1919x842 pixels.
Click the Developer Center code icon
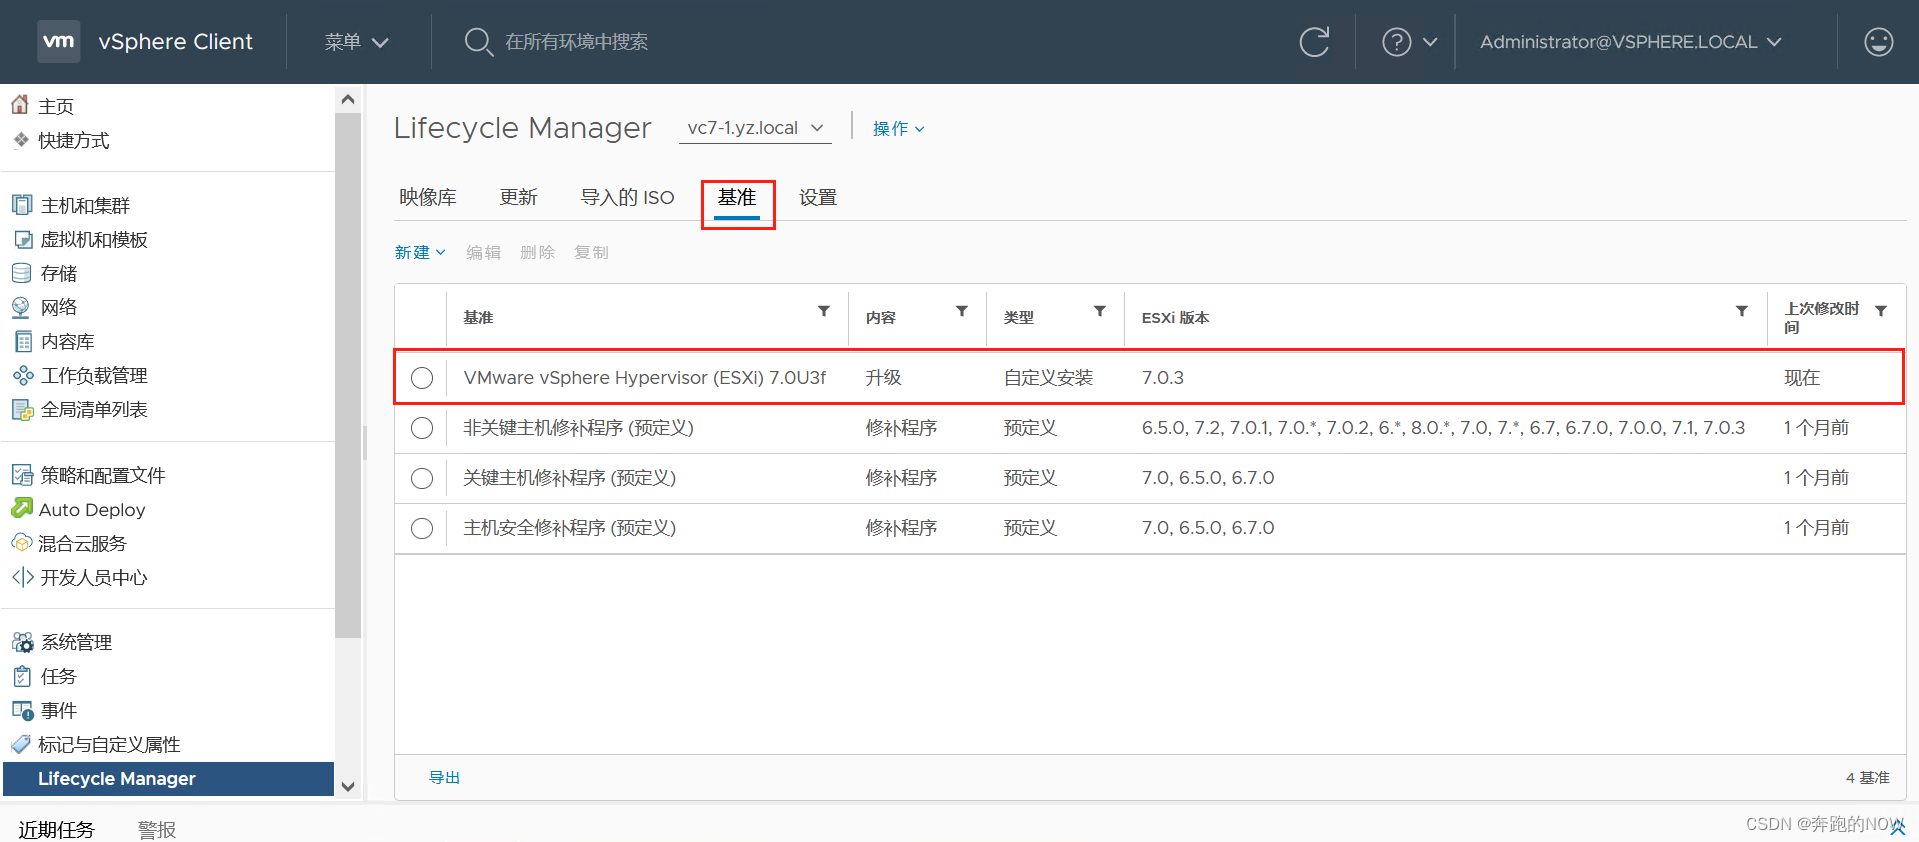(x=22, y=577)
